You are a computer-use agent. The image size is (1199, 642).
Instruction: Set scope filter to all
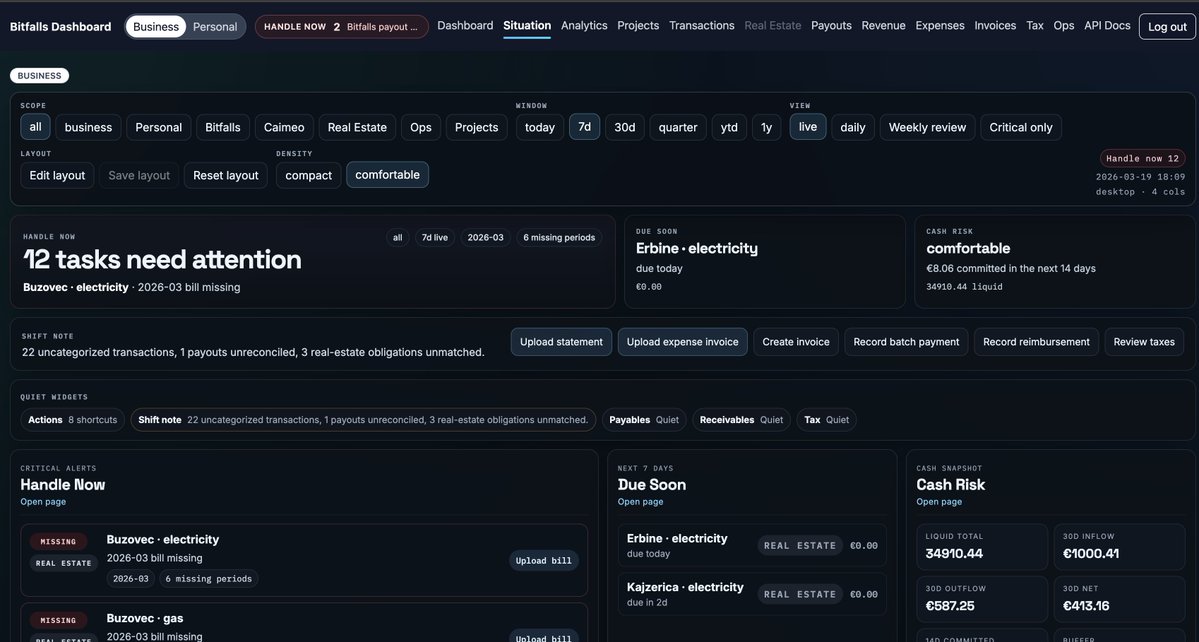coord(35,127)
